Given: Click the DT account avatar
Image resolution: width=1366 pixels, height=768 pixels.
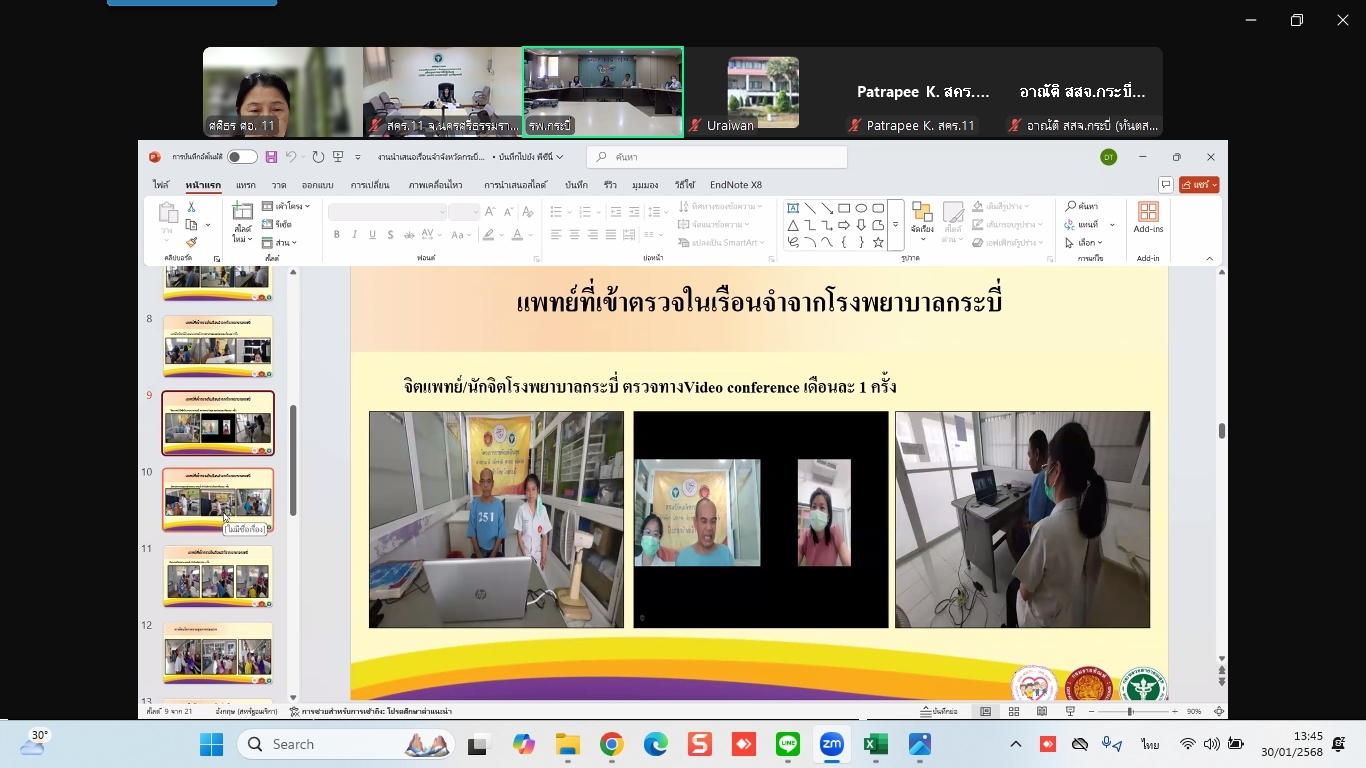Looking at the screenshot, I should [x=1108, y=157].
